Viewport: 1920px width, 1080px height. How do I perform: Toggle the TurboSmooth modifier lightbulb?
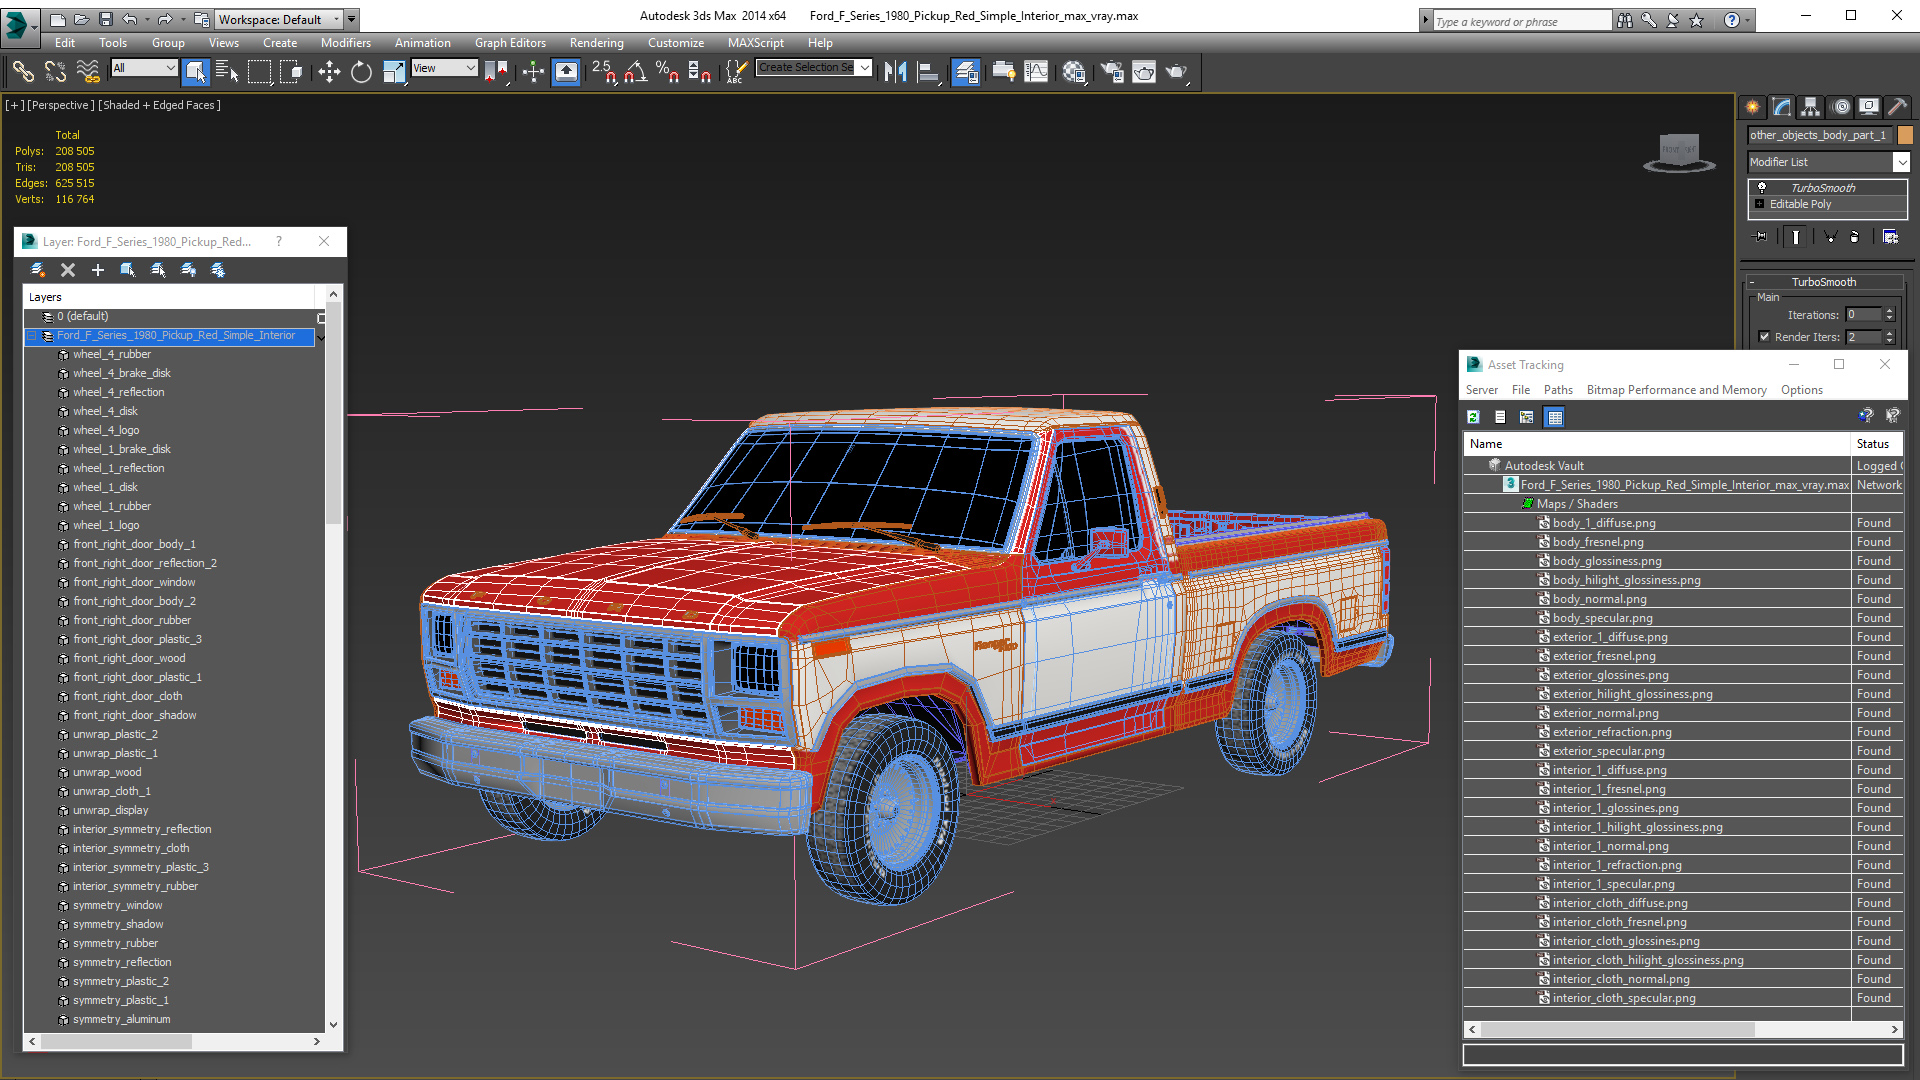tap(1762, 188)
